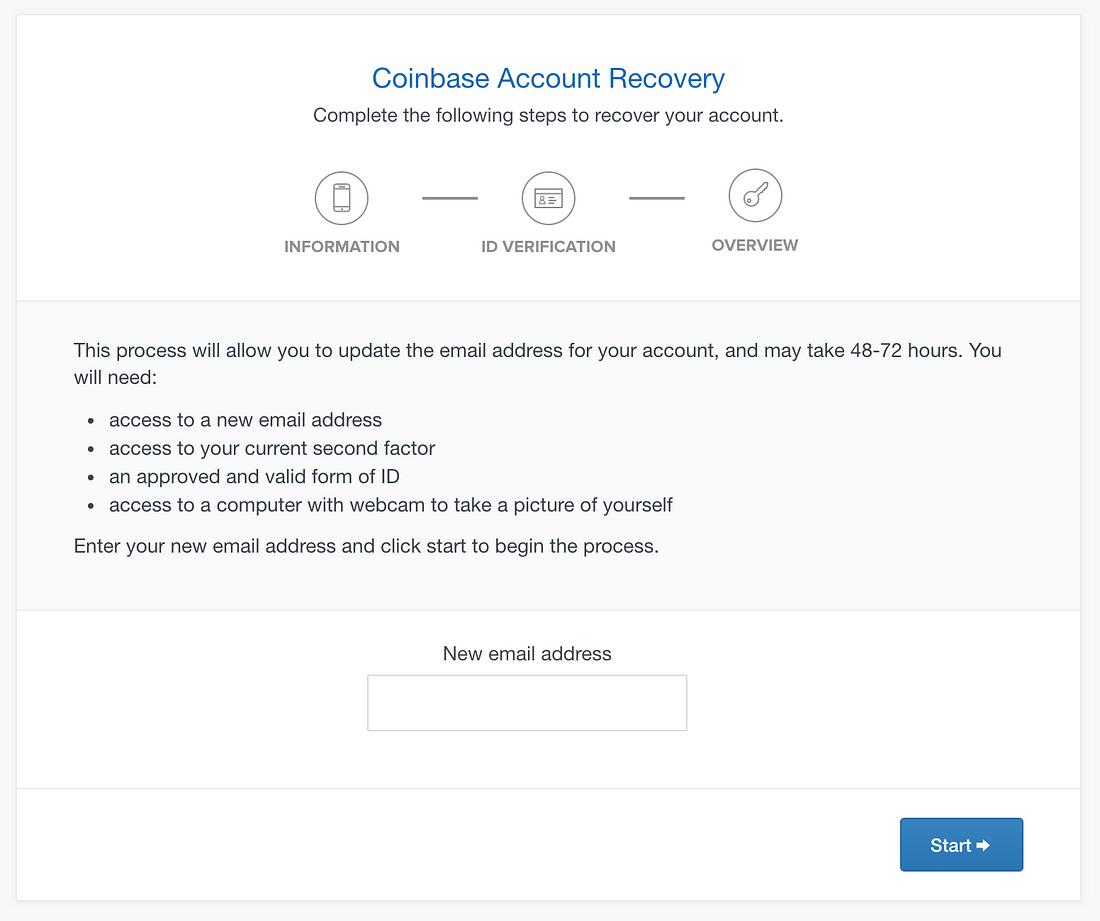Click the webcam requirement bullet item
This screenshot has height=921, width=1100.
(x=391, y=505)
